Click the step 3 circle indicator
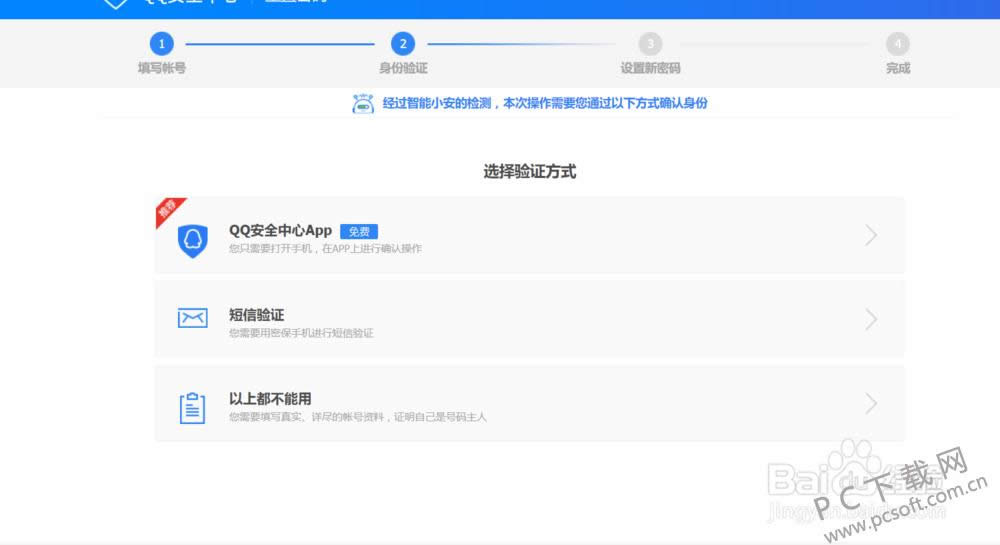 click(650, 44)
